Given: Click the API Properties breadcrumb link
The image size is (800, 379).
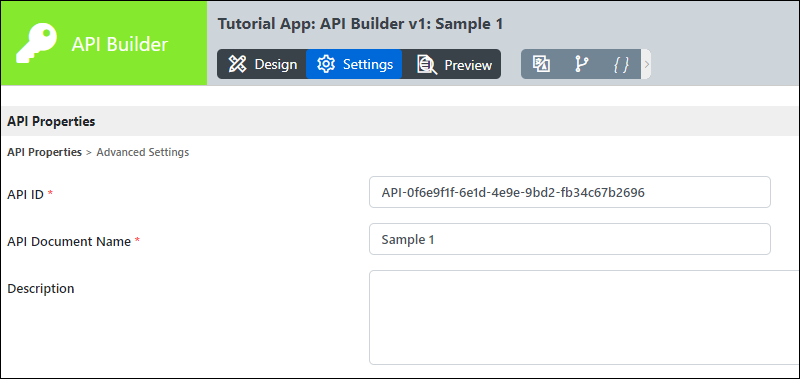Looking at the screenshot, I should 44,152.
